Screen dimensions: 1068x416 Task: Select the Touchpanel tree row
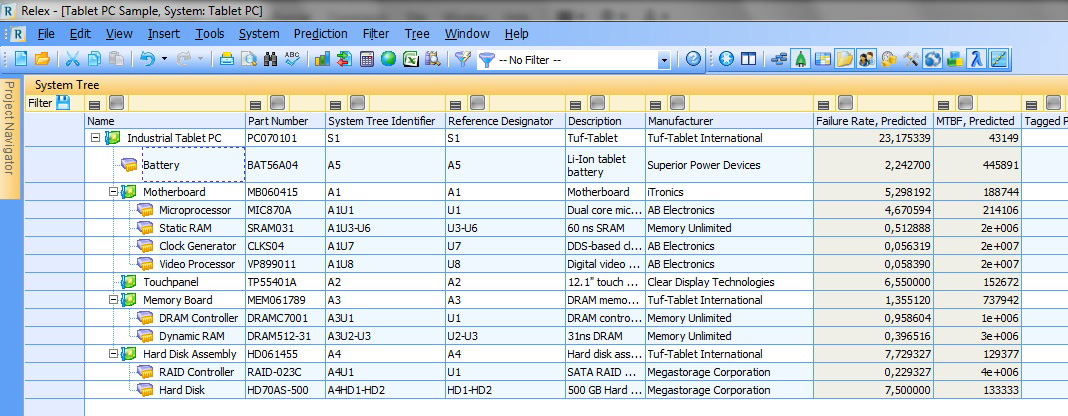pos(170,282)
